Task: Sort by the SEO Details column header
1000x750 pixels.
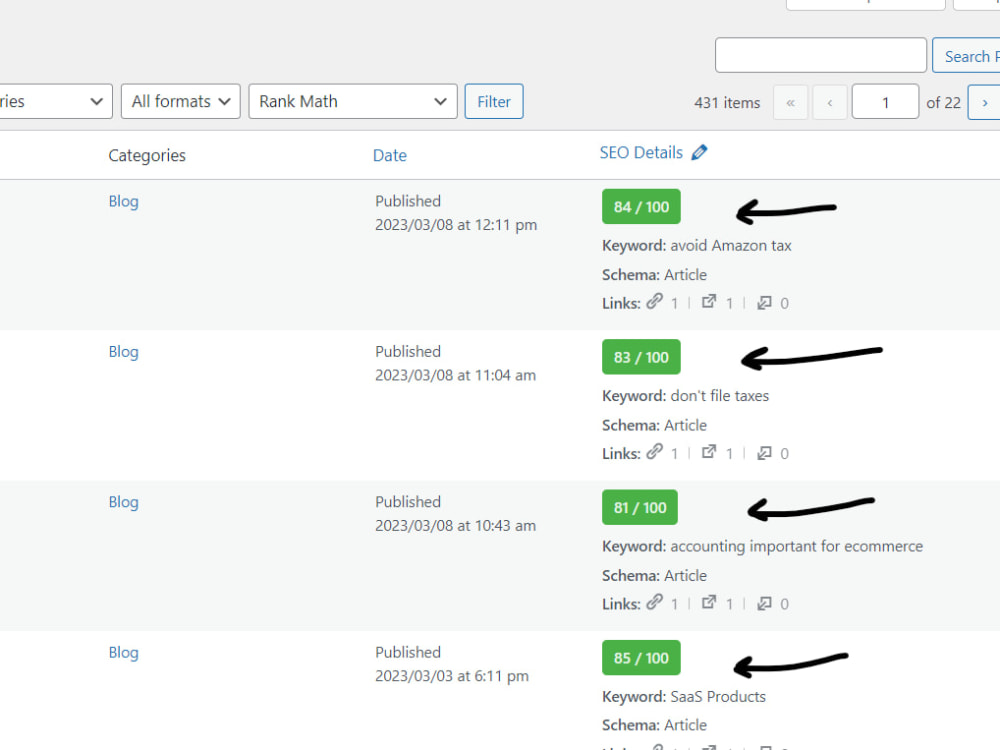Action: 641,153
